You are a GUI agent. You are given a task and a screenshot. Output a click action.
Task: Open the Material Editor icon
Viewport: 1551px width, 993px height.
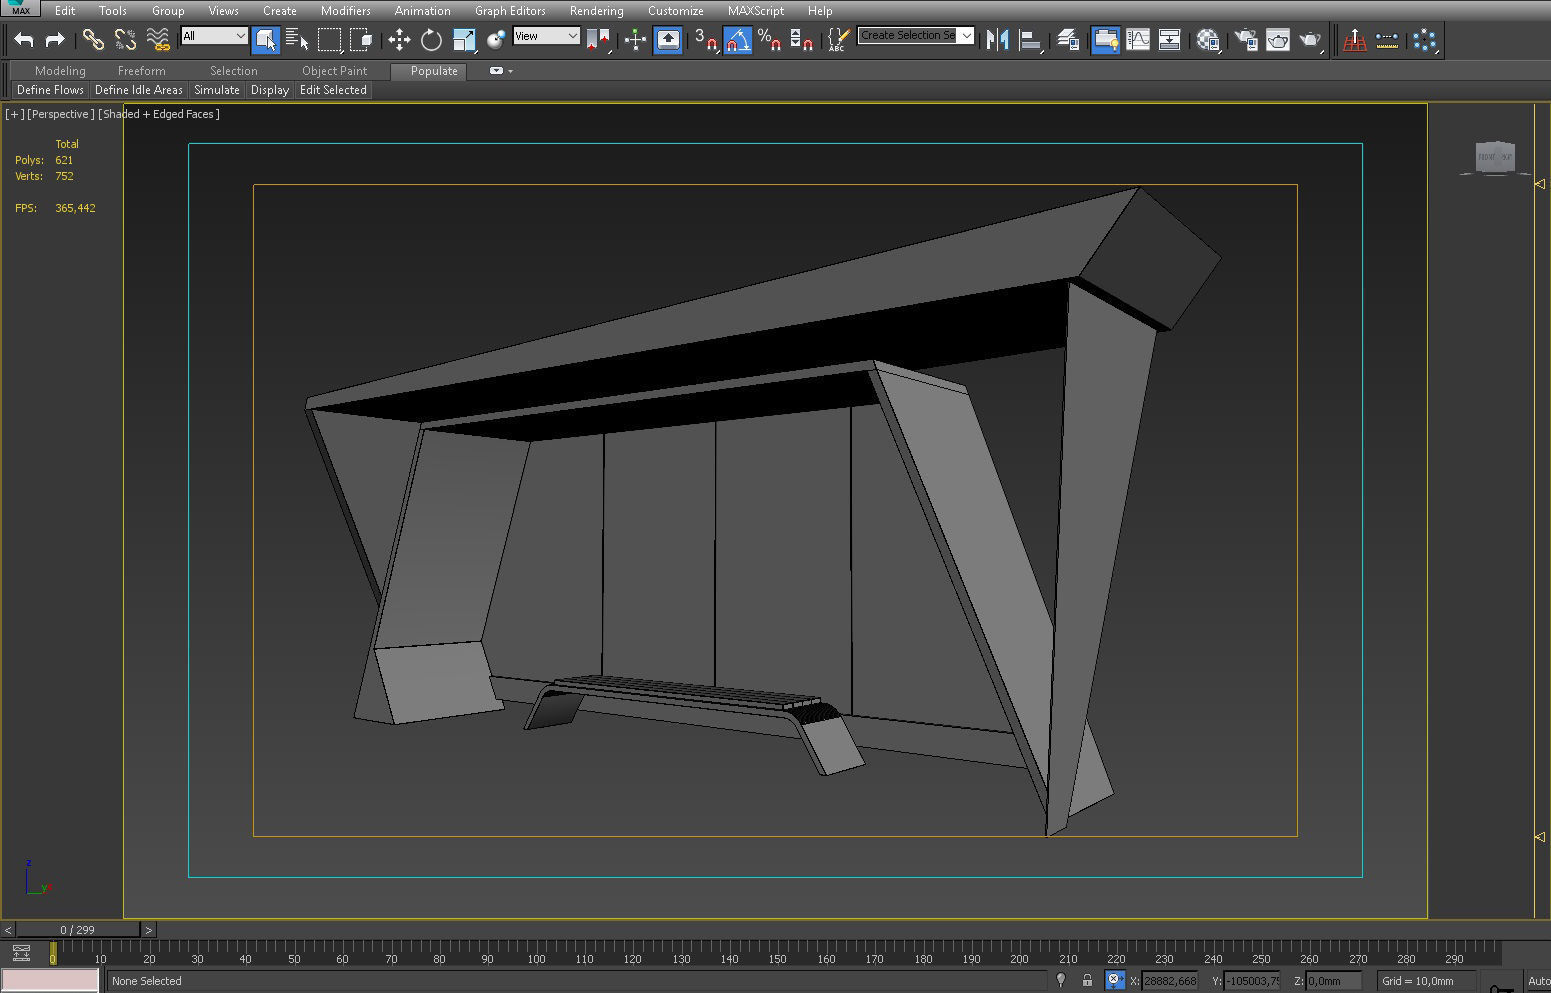[x=1208, y=40]
